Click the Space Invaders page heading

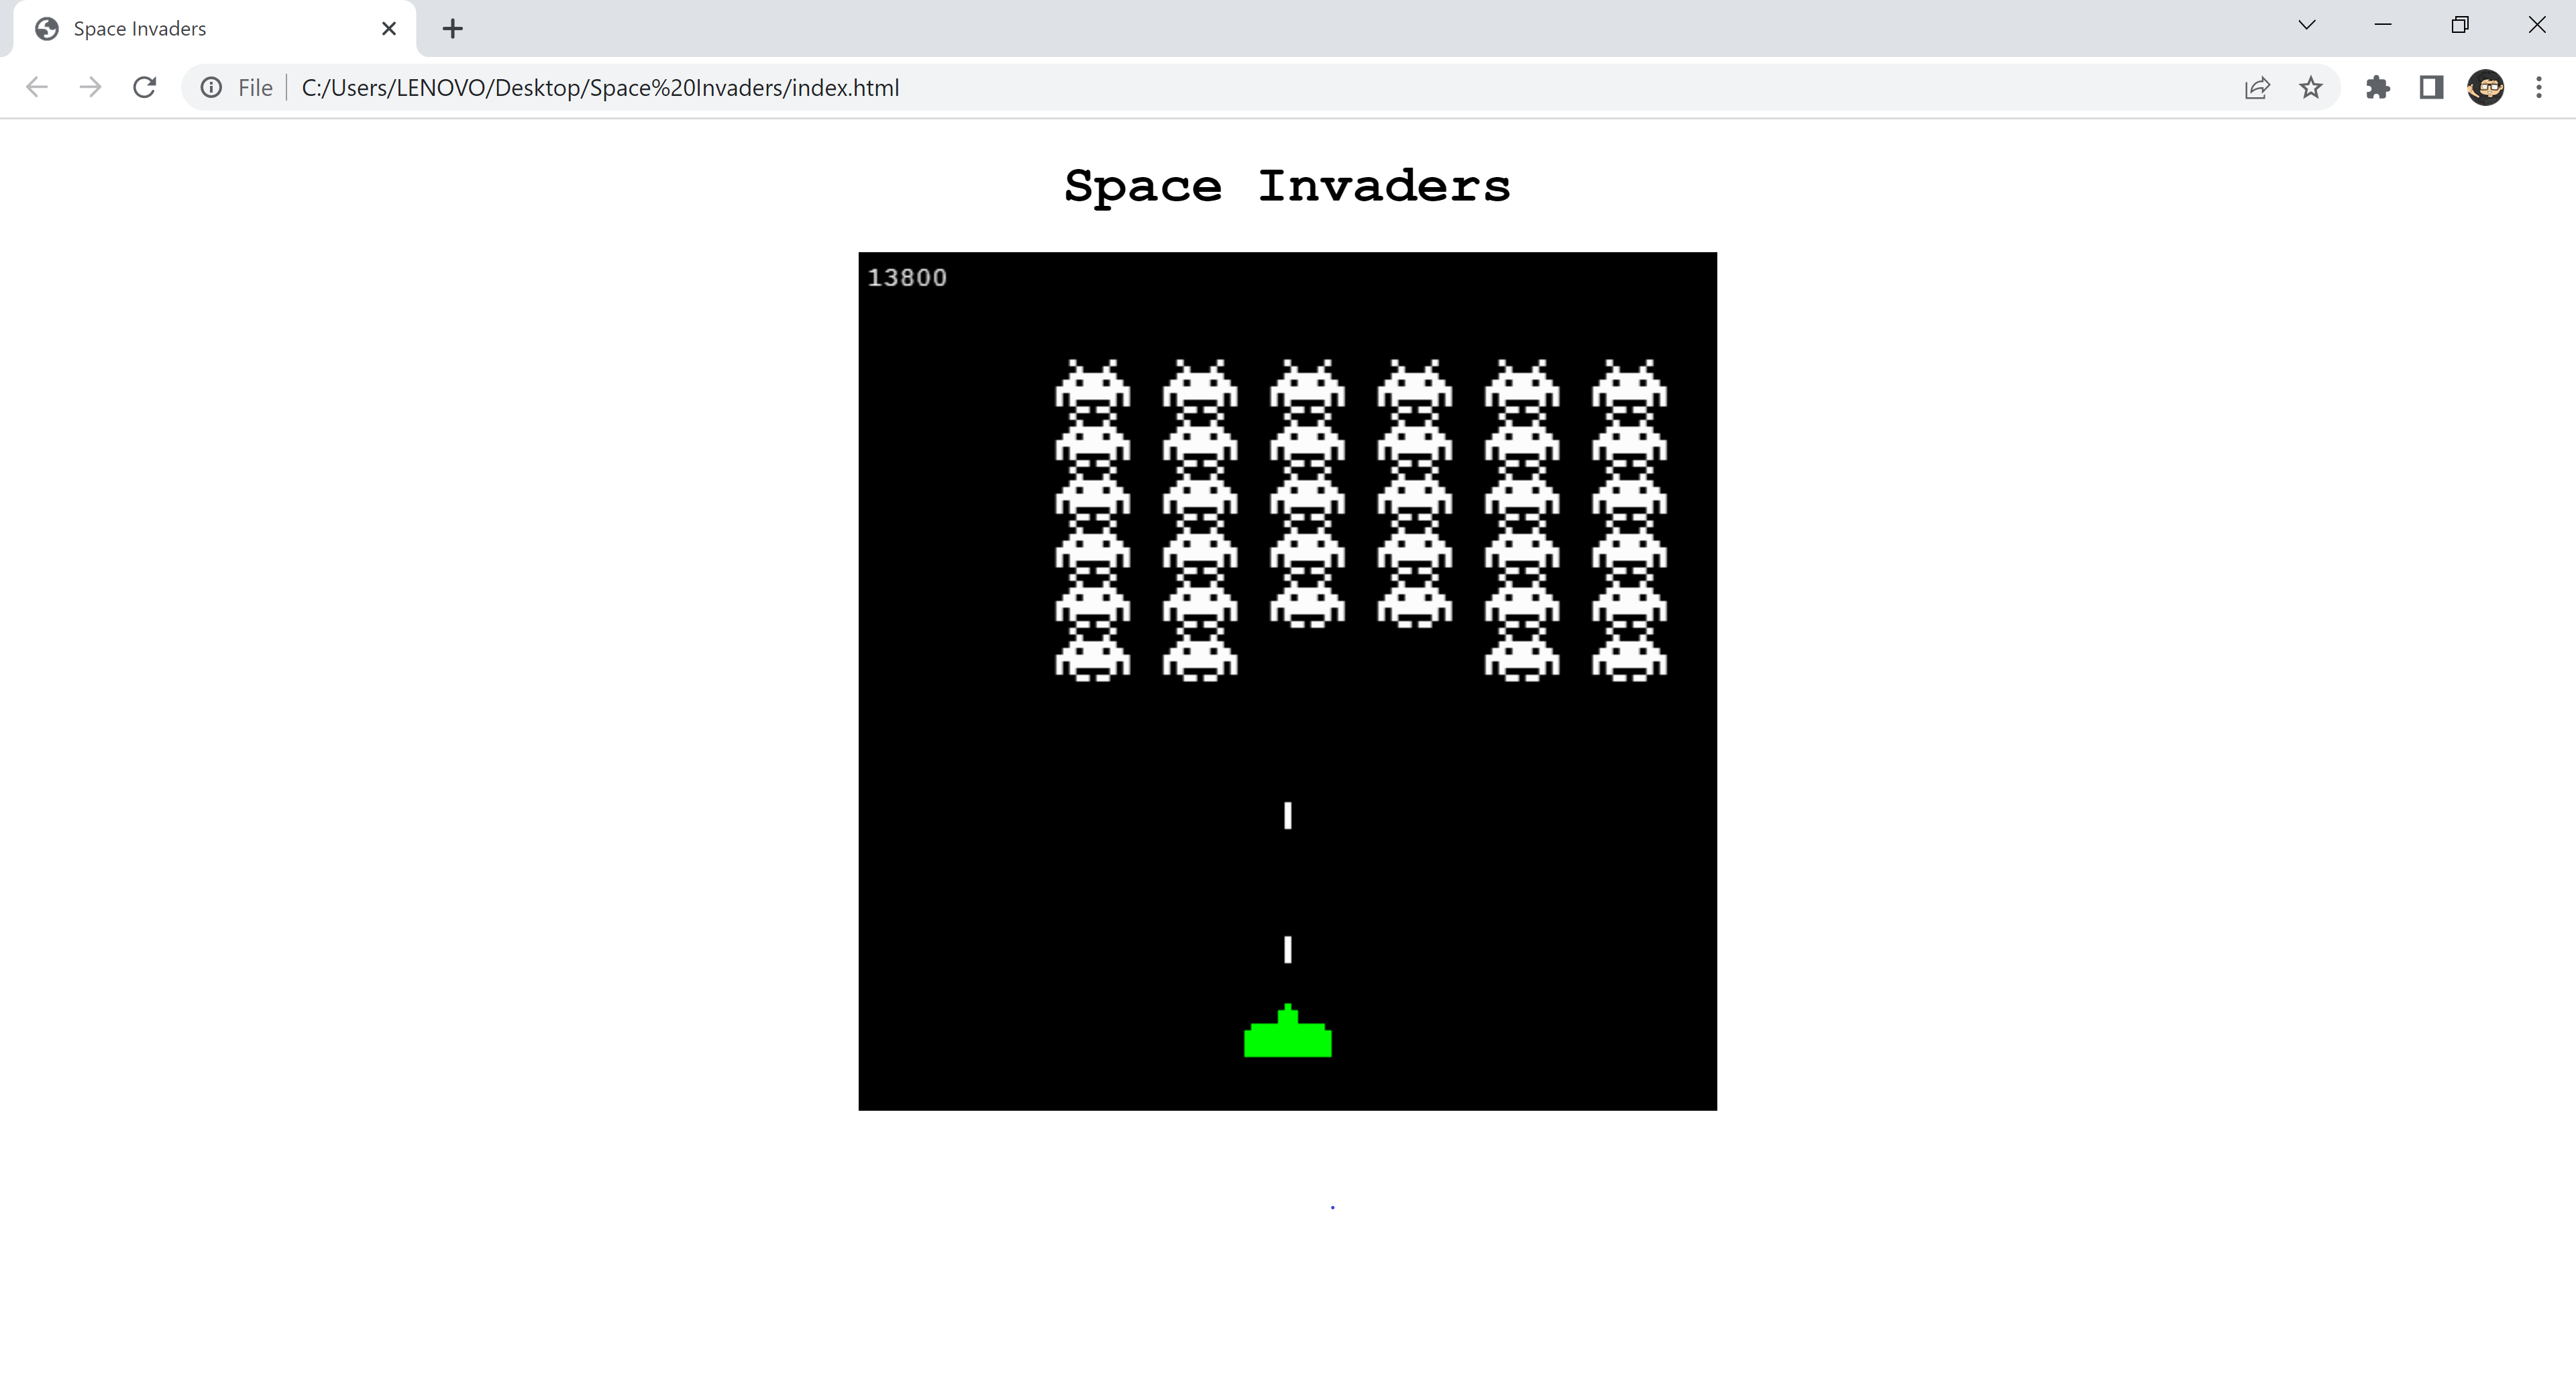click(x=1287, y=186)
